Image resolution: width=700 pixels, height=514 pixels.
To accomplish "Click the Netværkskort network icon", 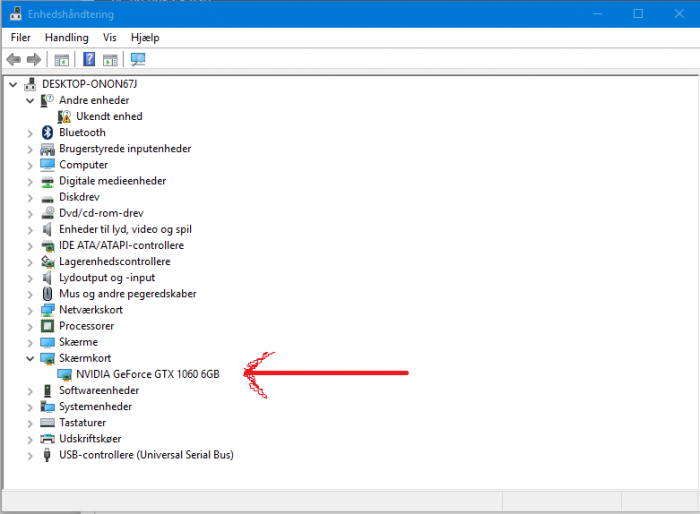I will [x=47, y=310].
